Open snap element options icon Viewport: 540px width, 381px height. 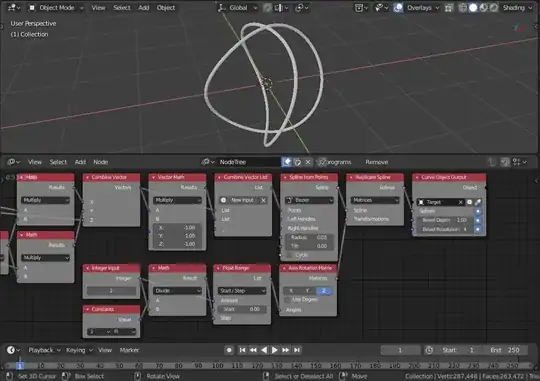[x=281, y=8]
